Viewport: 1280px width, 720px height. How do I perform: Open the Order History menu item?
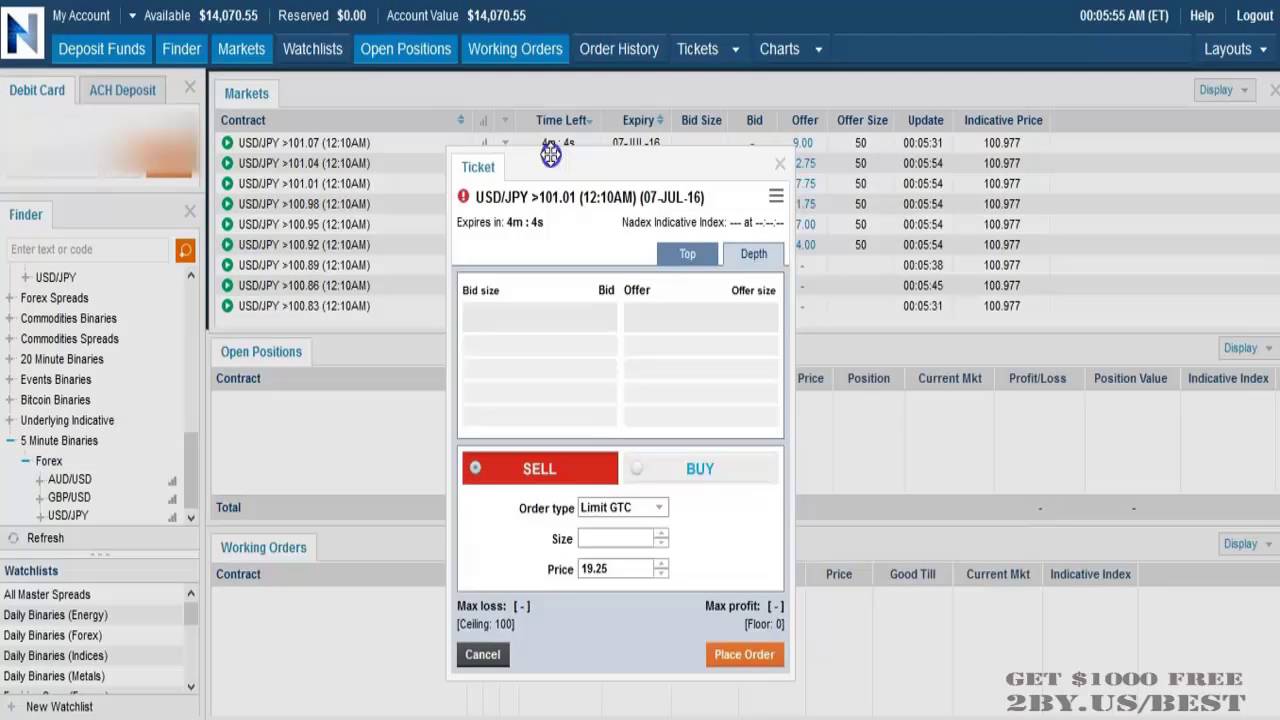click(x=619, y=49)
